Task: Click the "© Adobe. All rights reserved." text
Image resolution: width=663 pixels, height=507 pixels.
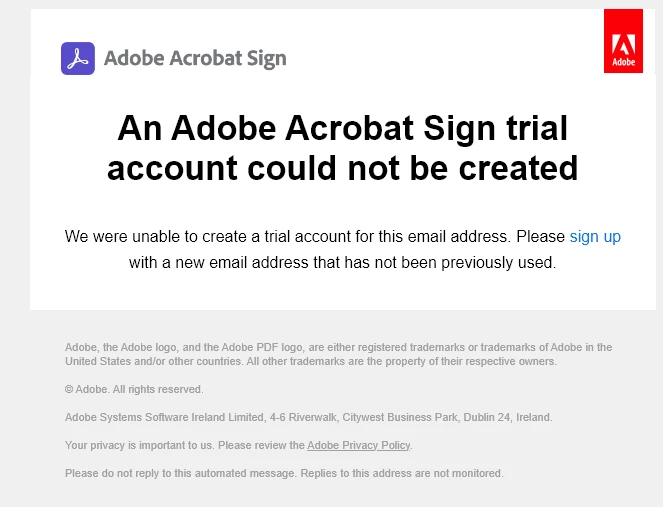Action: (x=134, y=389)
